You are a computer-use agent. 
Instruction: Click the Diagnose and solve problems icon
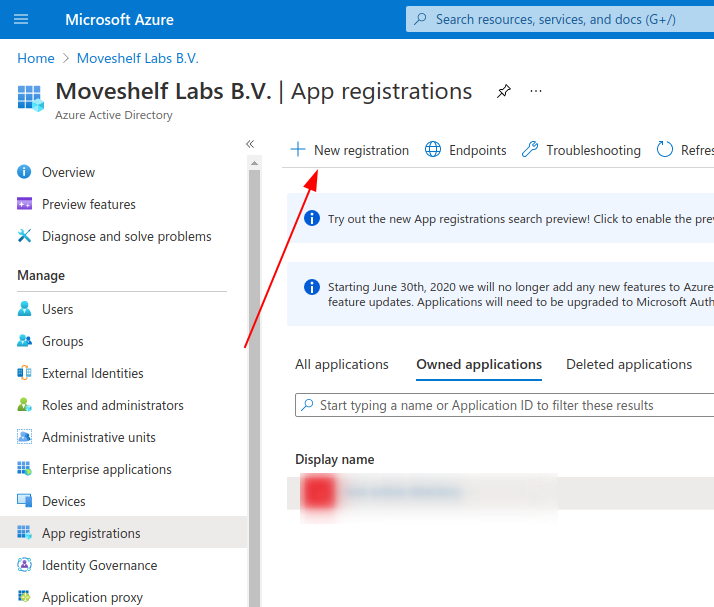point(24,235)
